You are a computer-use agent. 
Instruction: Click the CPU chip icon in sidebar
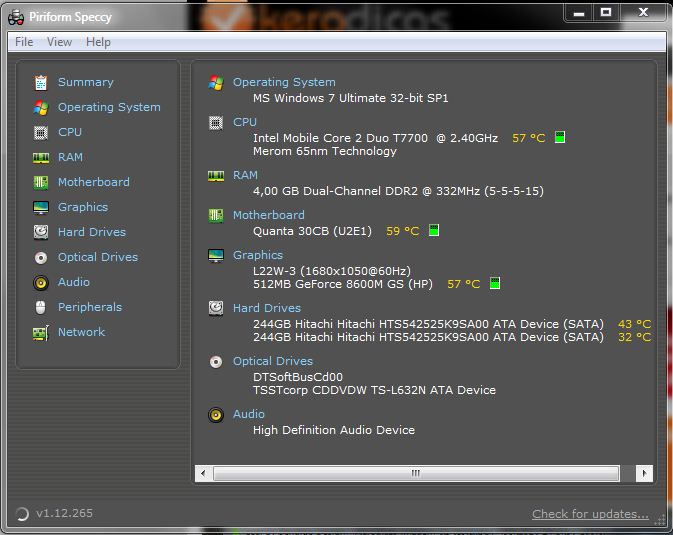41,133
